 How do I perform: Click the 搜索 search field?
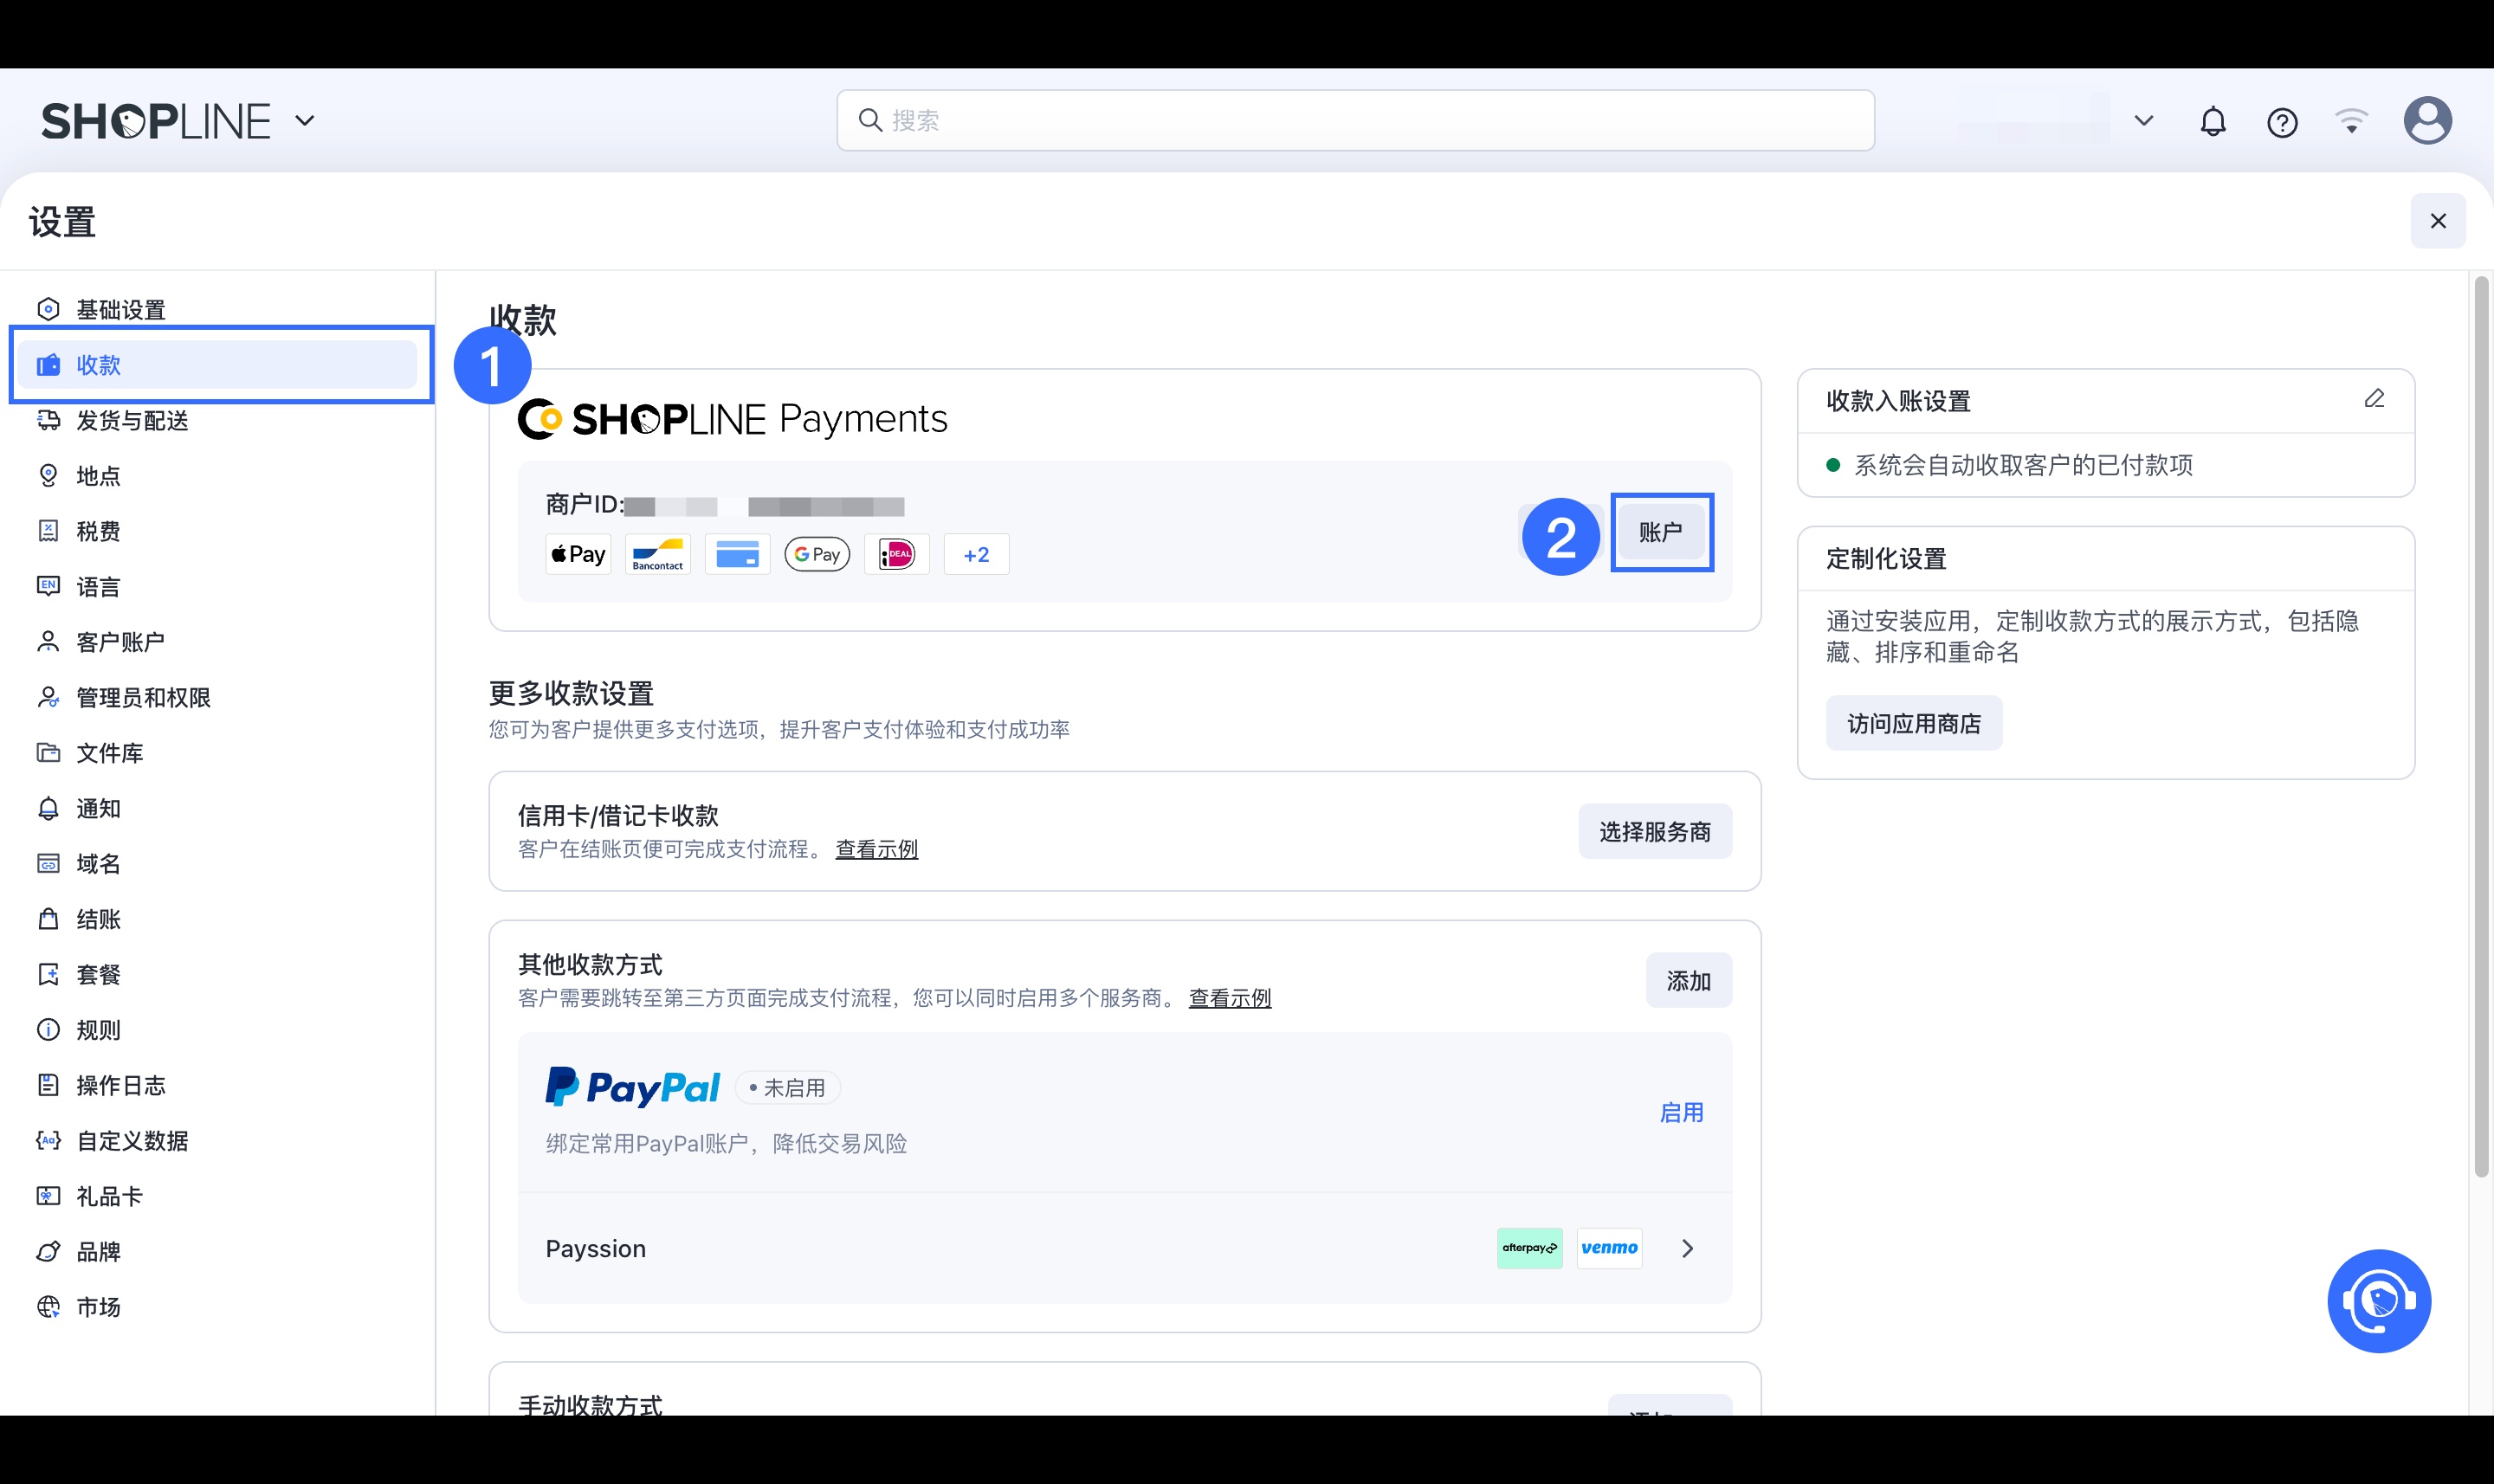1355,120
